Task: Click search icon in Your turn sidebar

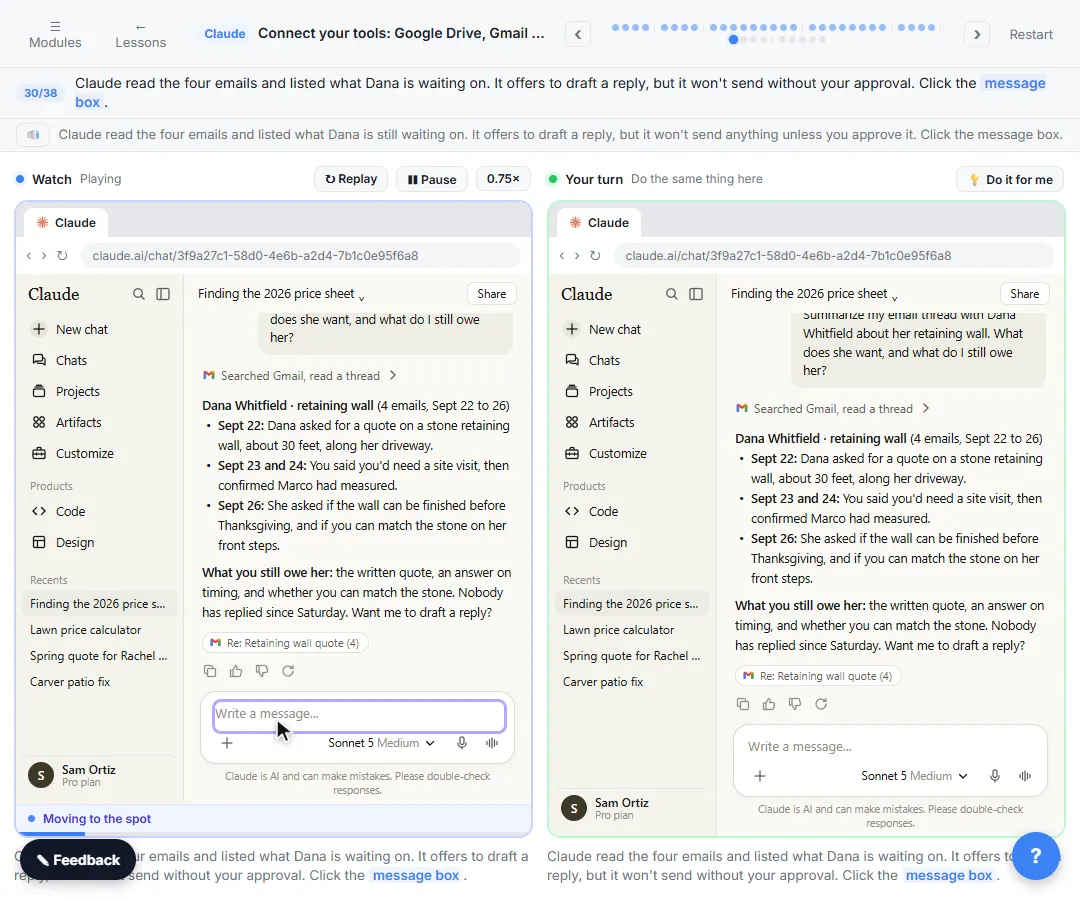Action: (672, 294)
